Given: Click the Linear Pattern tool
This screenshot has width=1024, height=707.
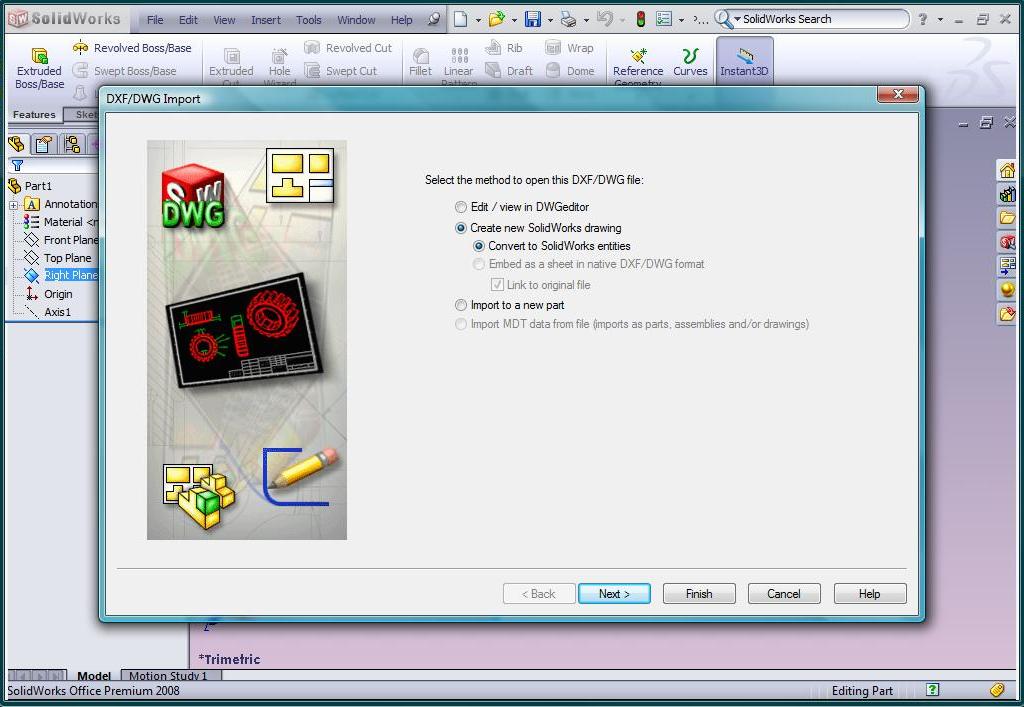Looking at the screenshot, I should tap(458, 68).
